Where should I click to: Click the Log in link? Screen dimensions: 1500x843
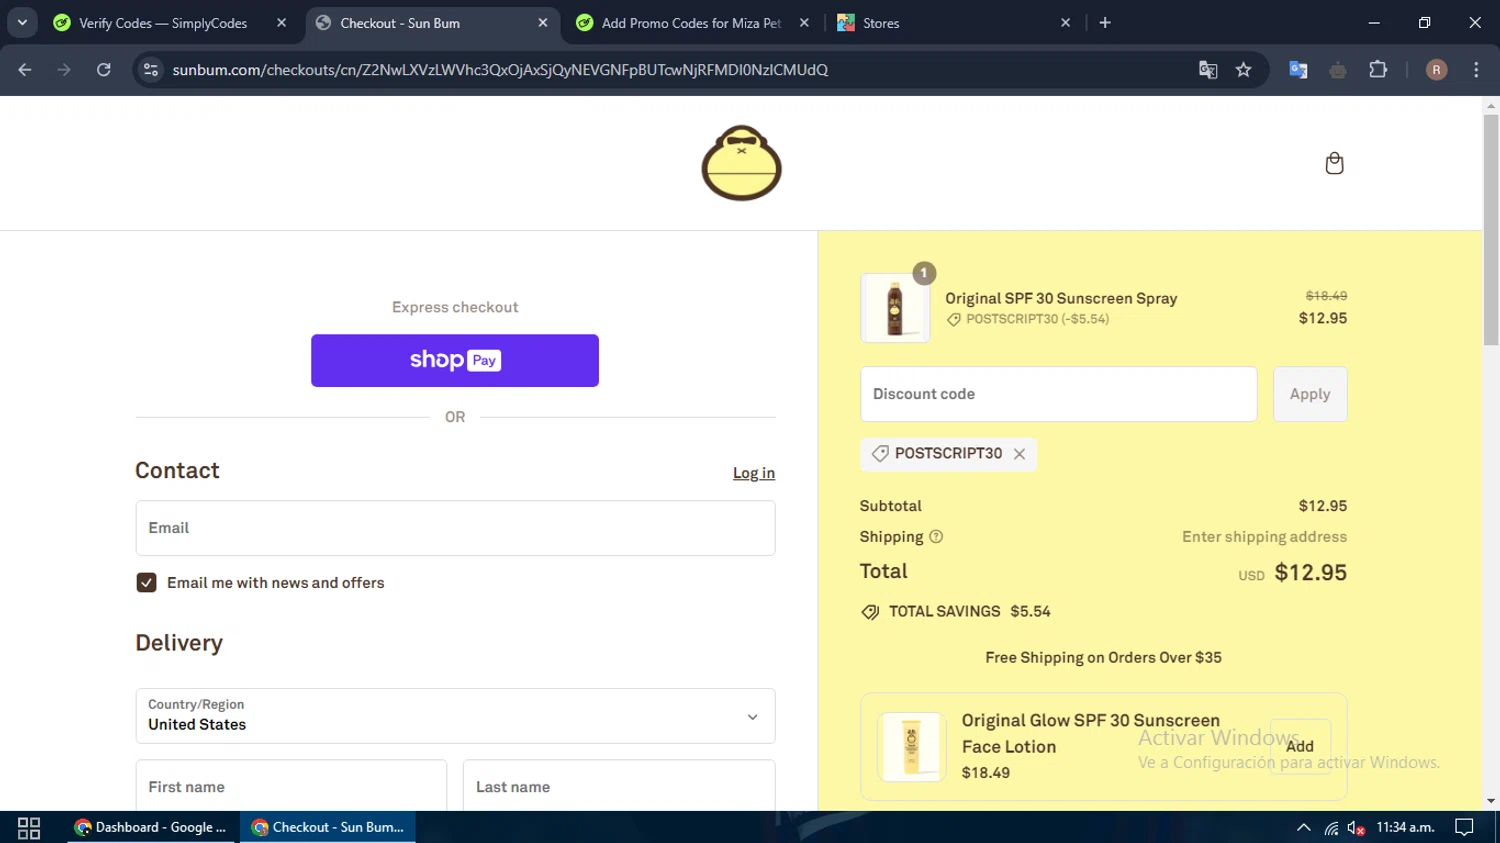coord(754,473)
